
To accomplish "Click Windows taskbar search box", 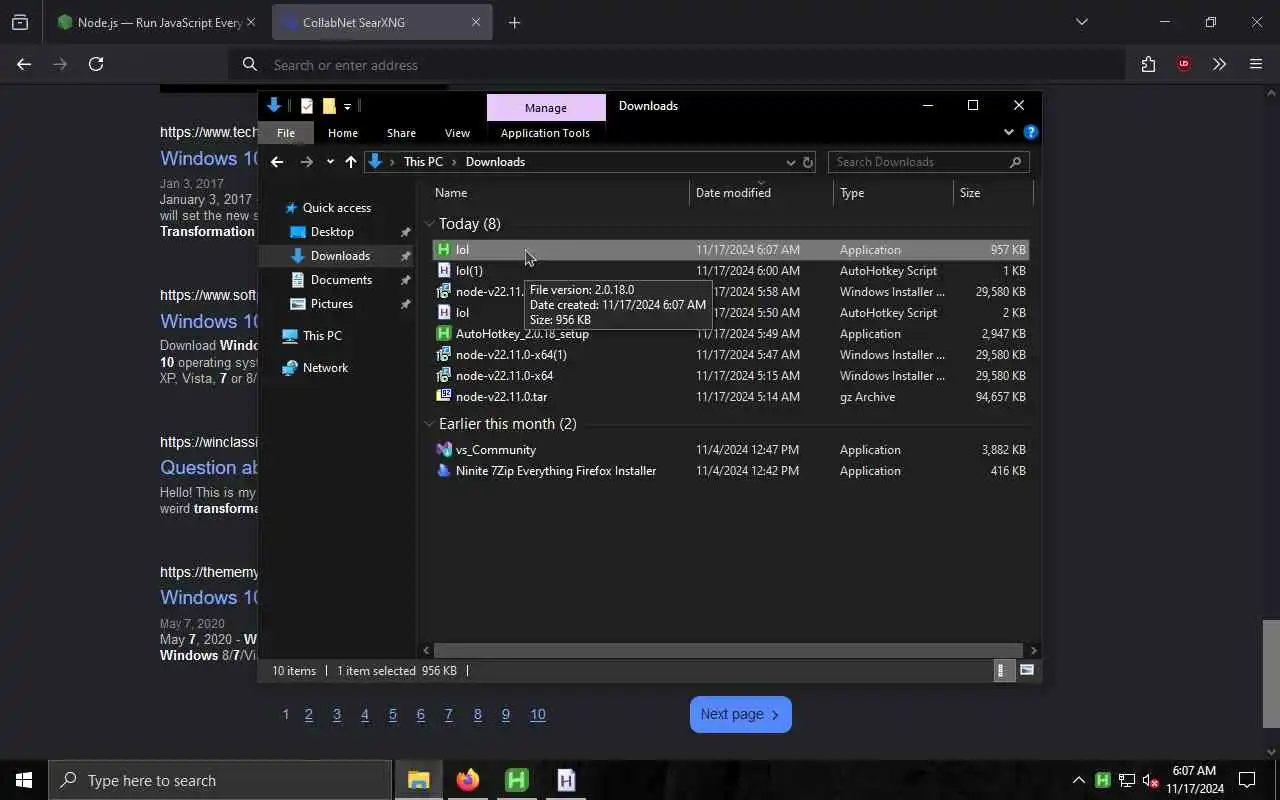I will [x=220, y=780].
